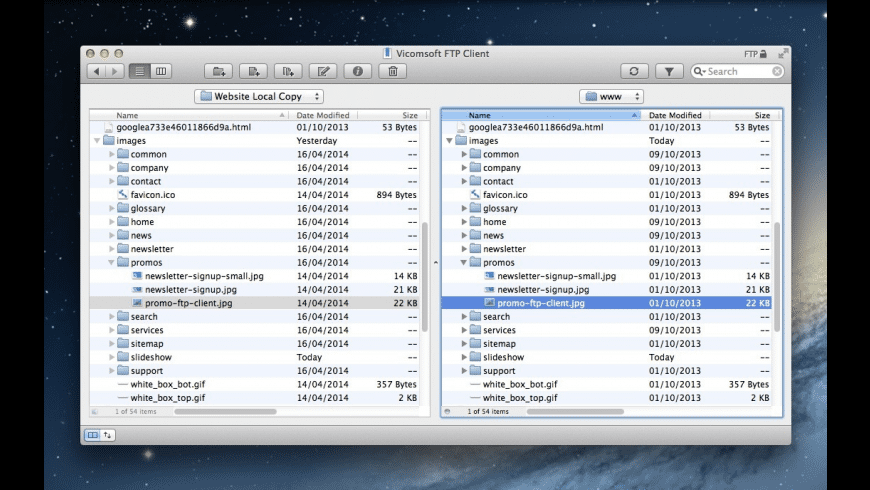This screenshot has width=870, height=490.
Task: Click the Edit file pencil icon
Action: (x=322, y=71)
